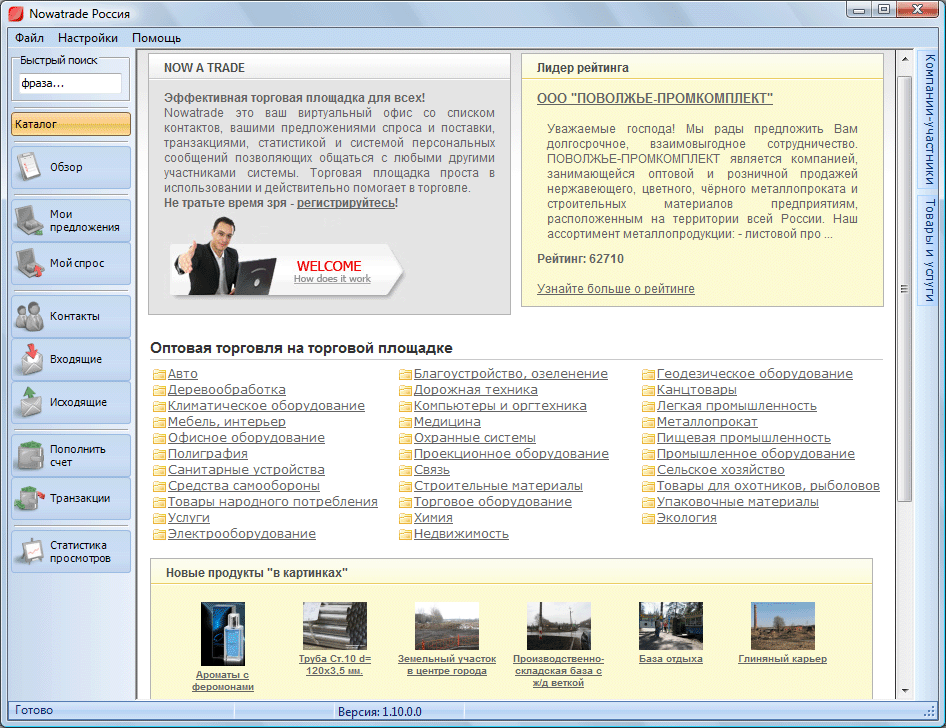946x728 pixels.
Task: Open Средства самообороны category
Action: [x=244, y=486]
